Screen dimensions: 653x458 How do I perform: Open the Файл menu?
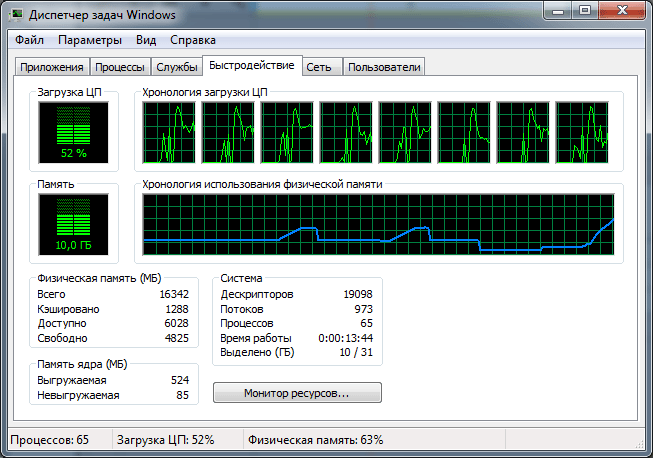(x=29, y=41)
